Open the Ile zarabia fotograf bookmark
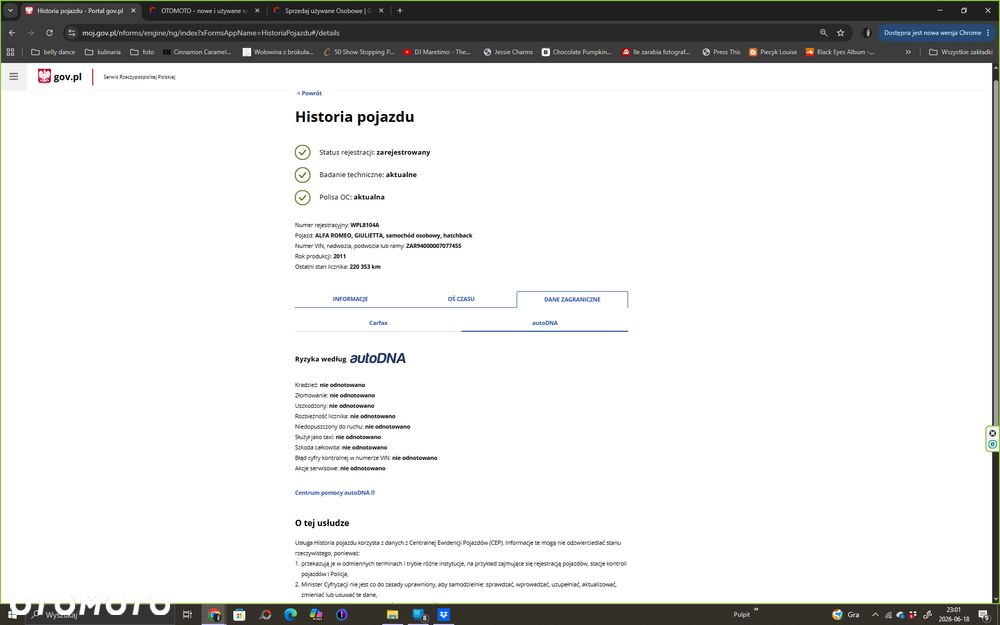Viewport: 1000px width, 625px height. (656, 52)
